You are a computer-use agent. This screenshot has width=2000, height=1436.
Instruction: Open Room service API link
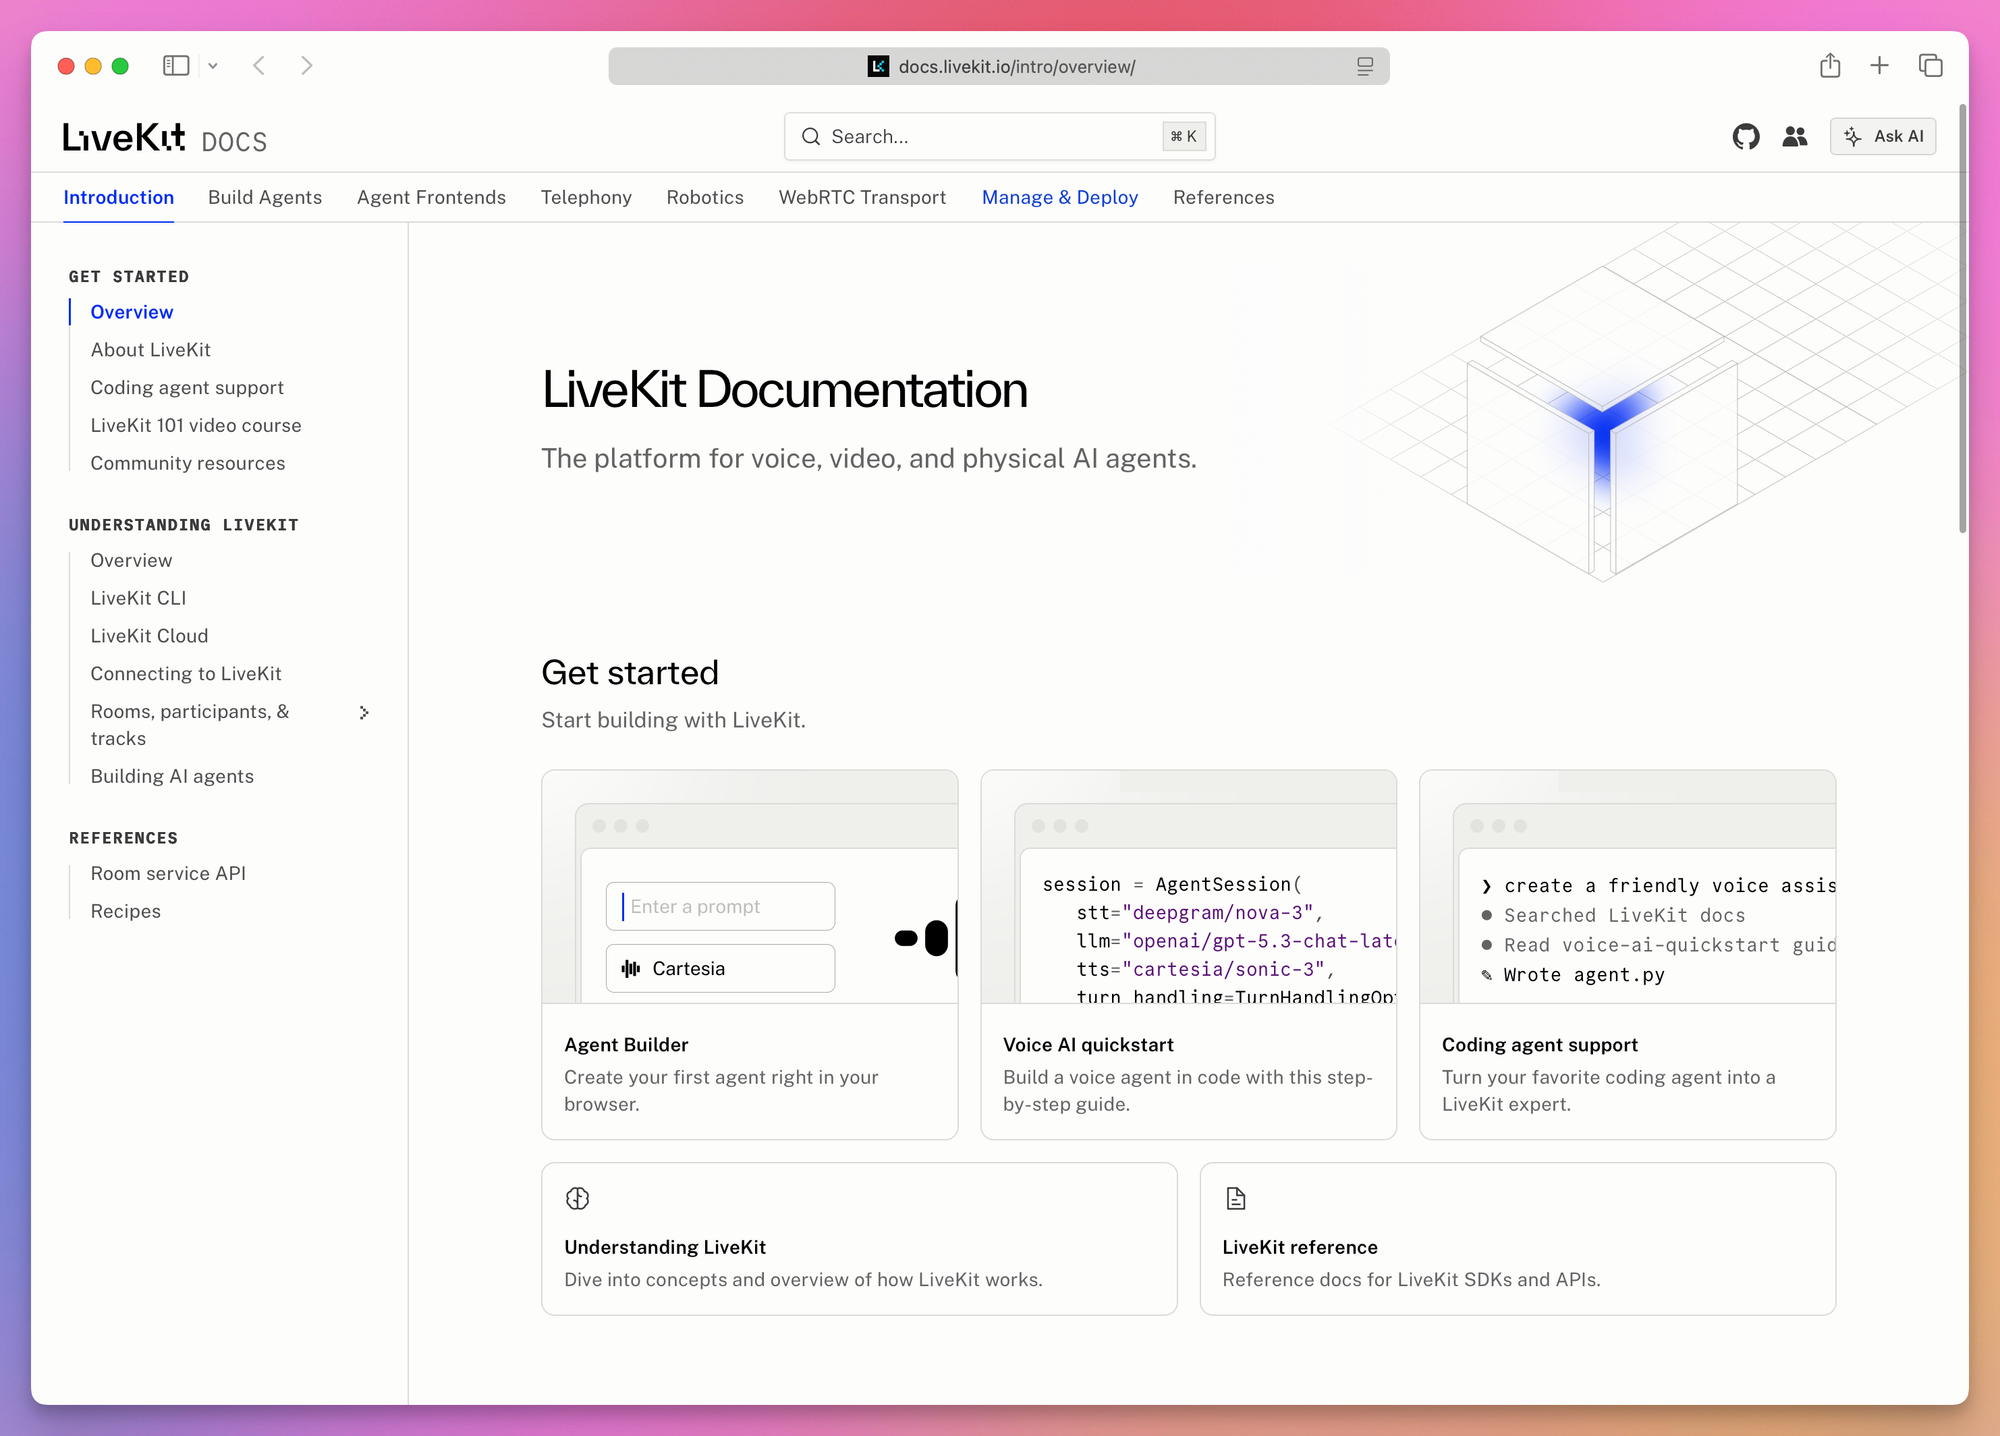pos(168,874)
